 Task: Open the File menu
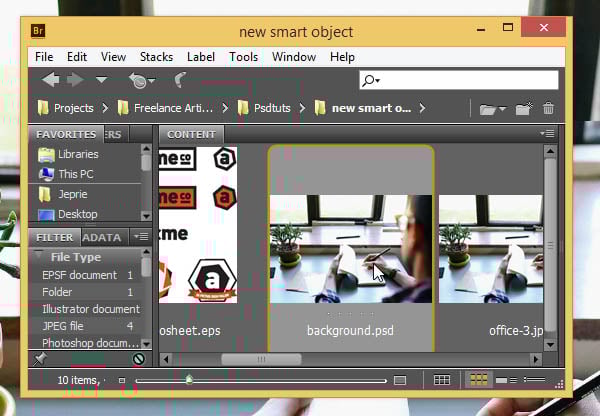(44, 57)
